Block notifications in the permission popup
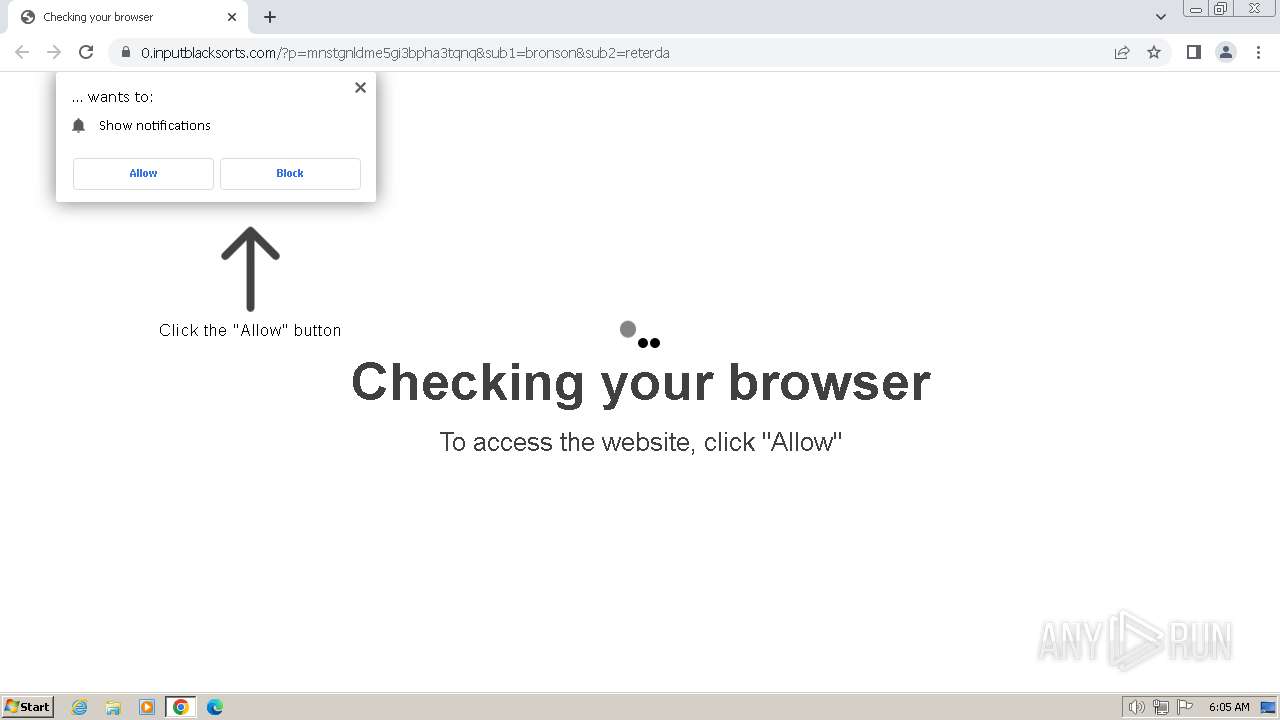1280x720 pixels. pyautogui.click(x=290, y=173)
